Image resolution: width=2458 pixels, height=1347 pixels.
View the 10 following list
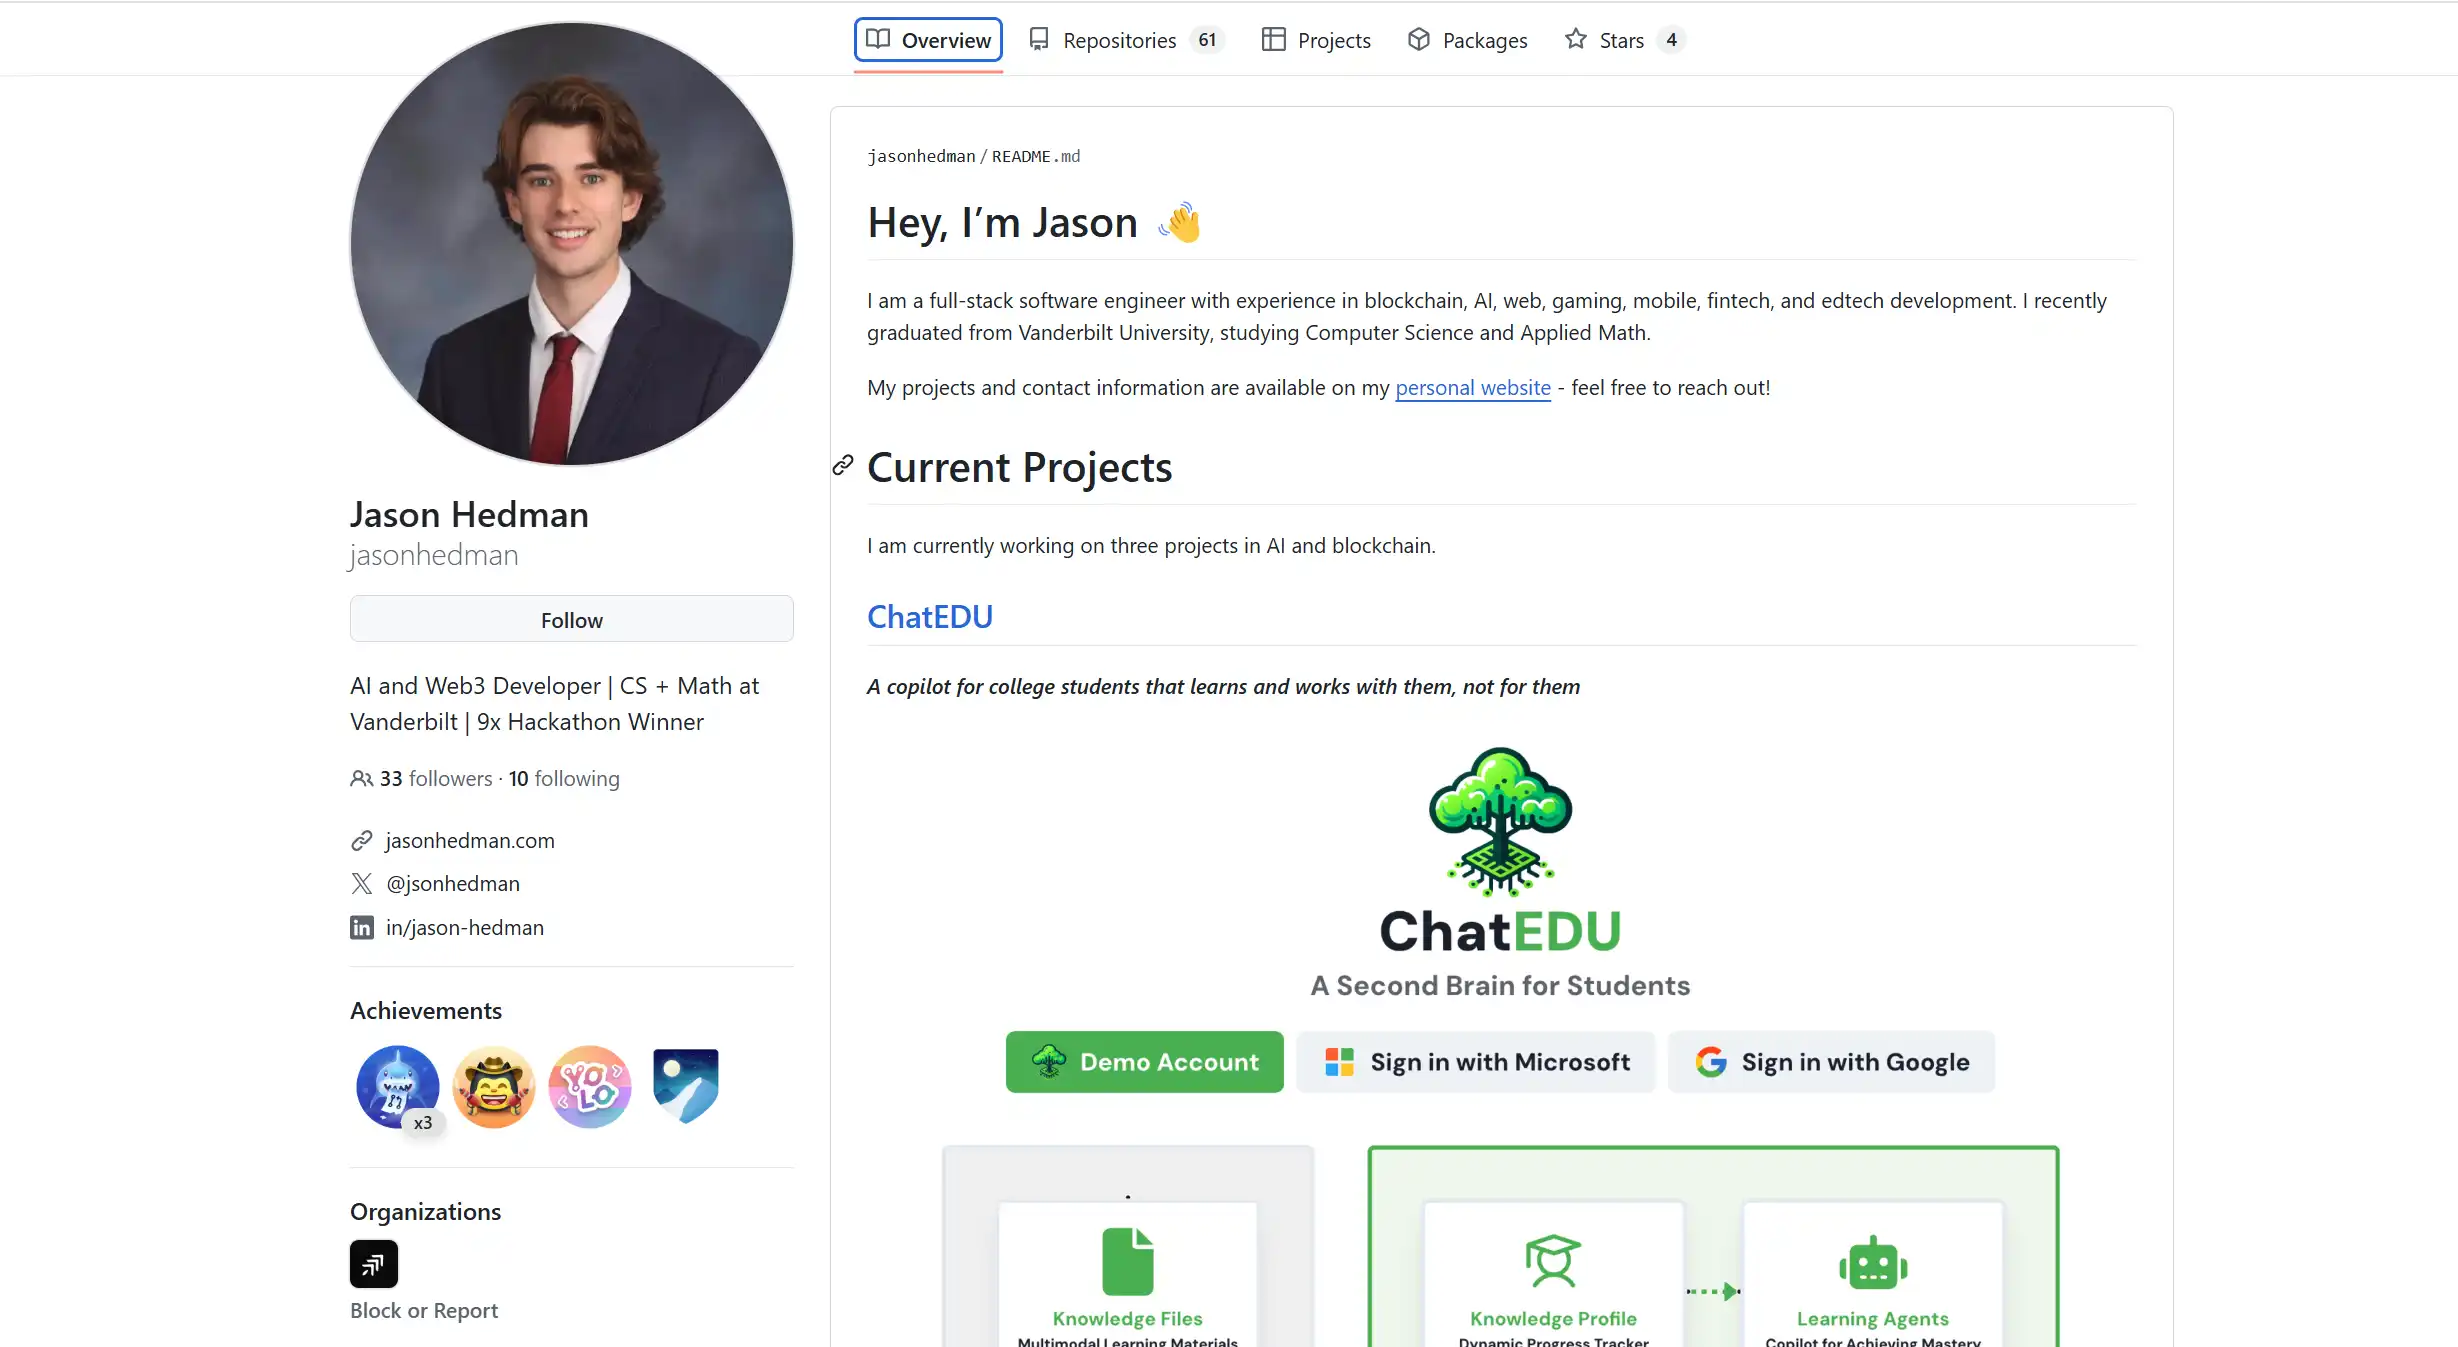[564, 779]
